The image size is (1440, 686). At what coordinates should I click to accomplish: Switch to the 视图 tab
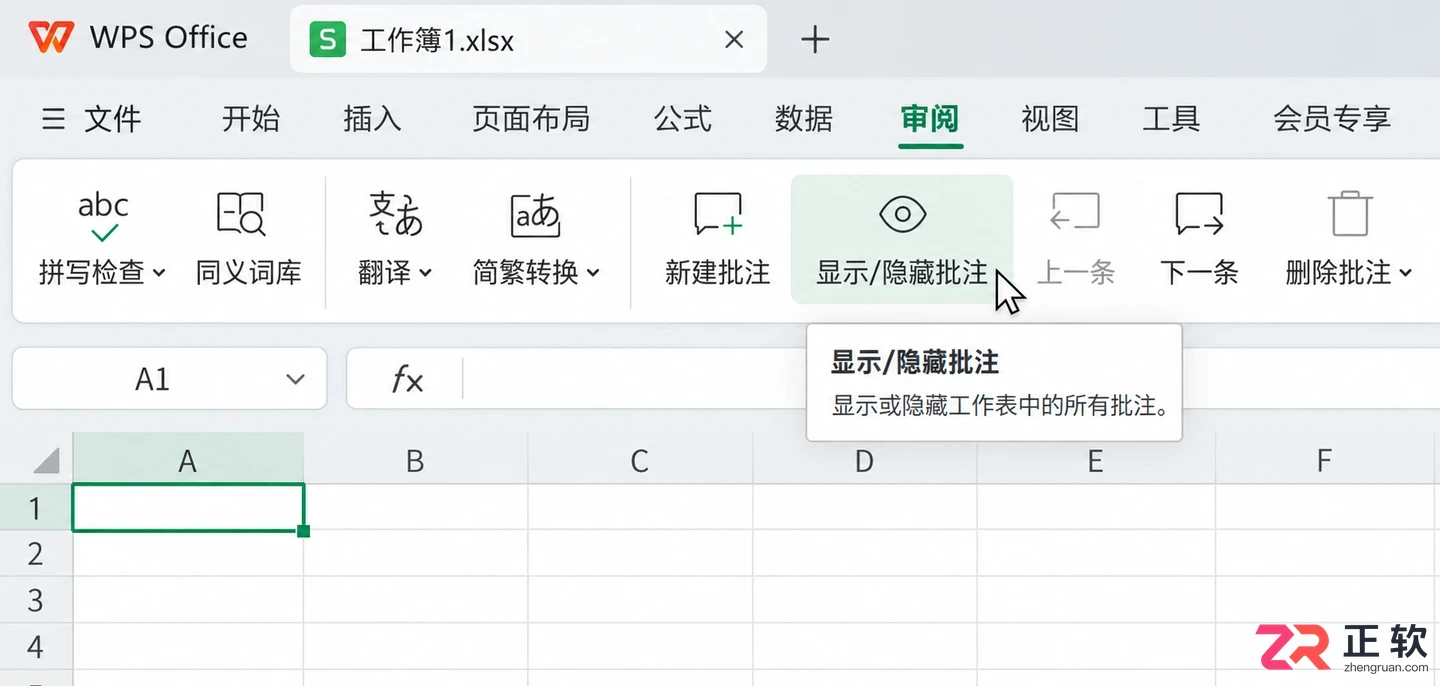tap(1050, 119)
